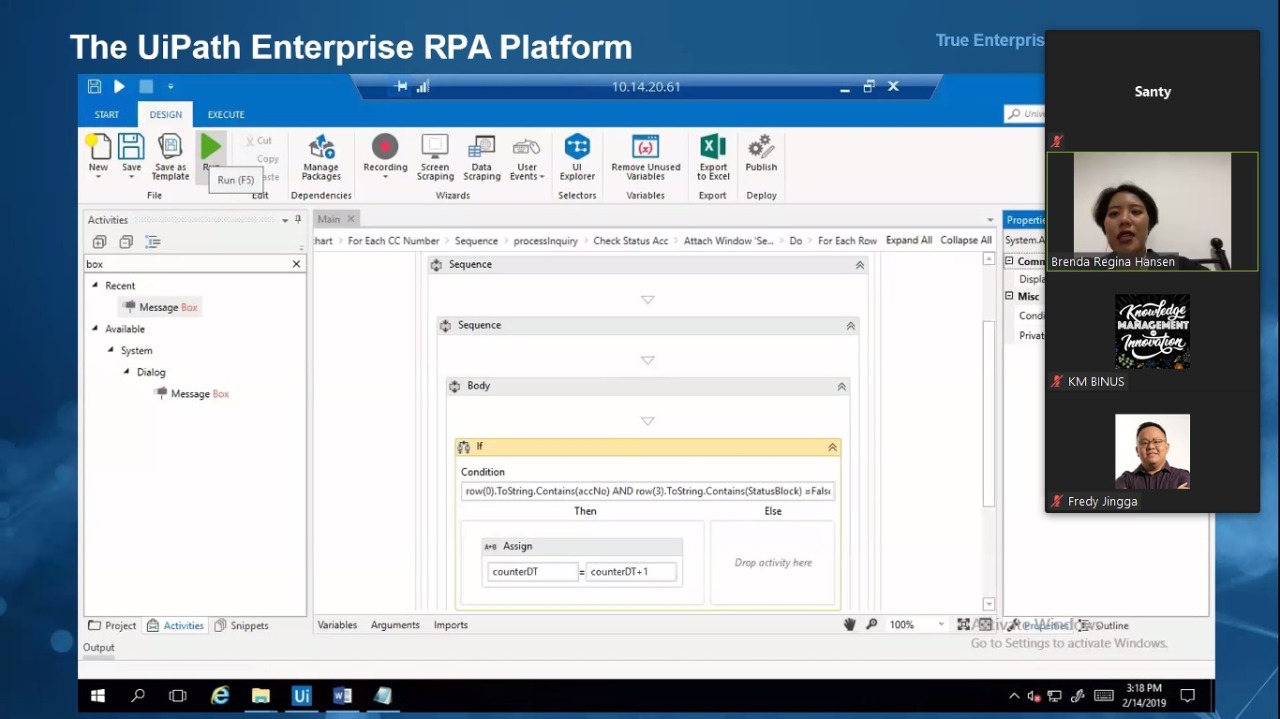The width and height of the screenshot is (1280, 719).
Task: Click the Main document tab
Action: click(x=329, y=219)
